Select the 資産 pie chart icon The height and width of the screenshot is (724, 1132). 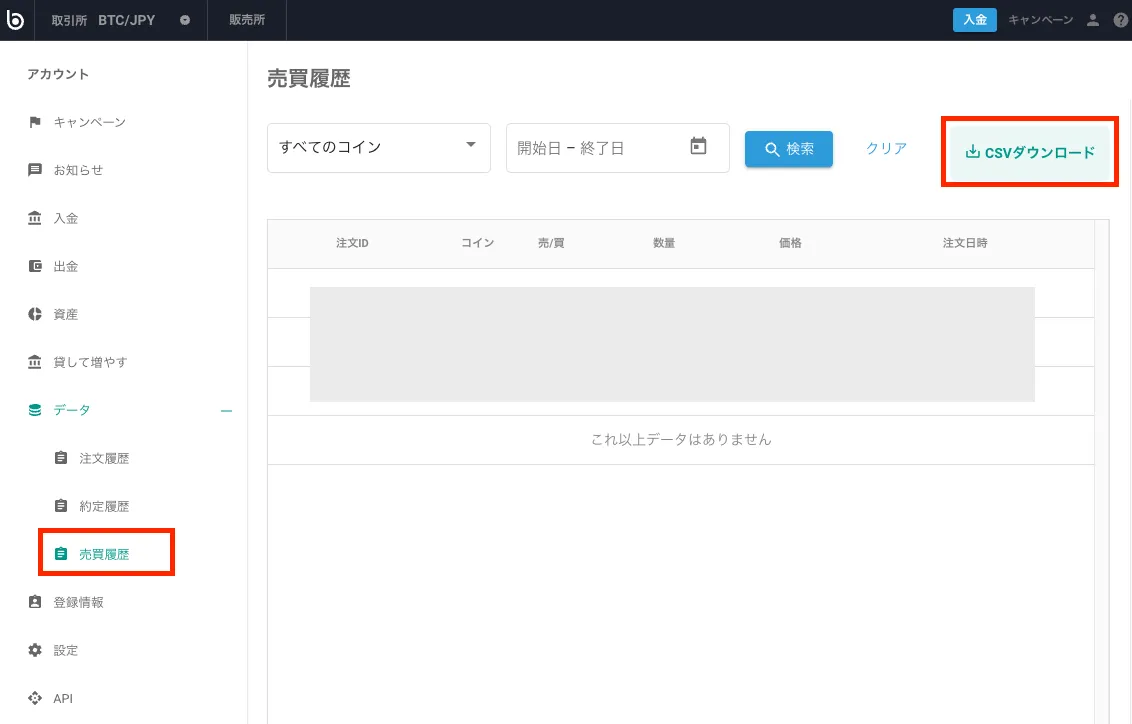point(35,314)
